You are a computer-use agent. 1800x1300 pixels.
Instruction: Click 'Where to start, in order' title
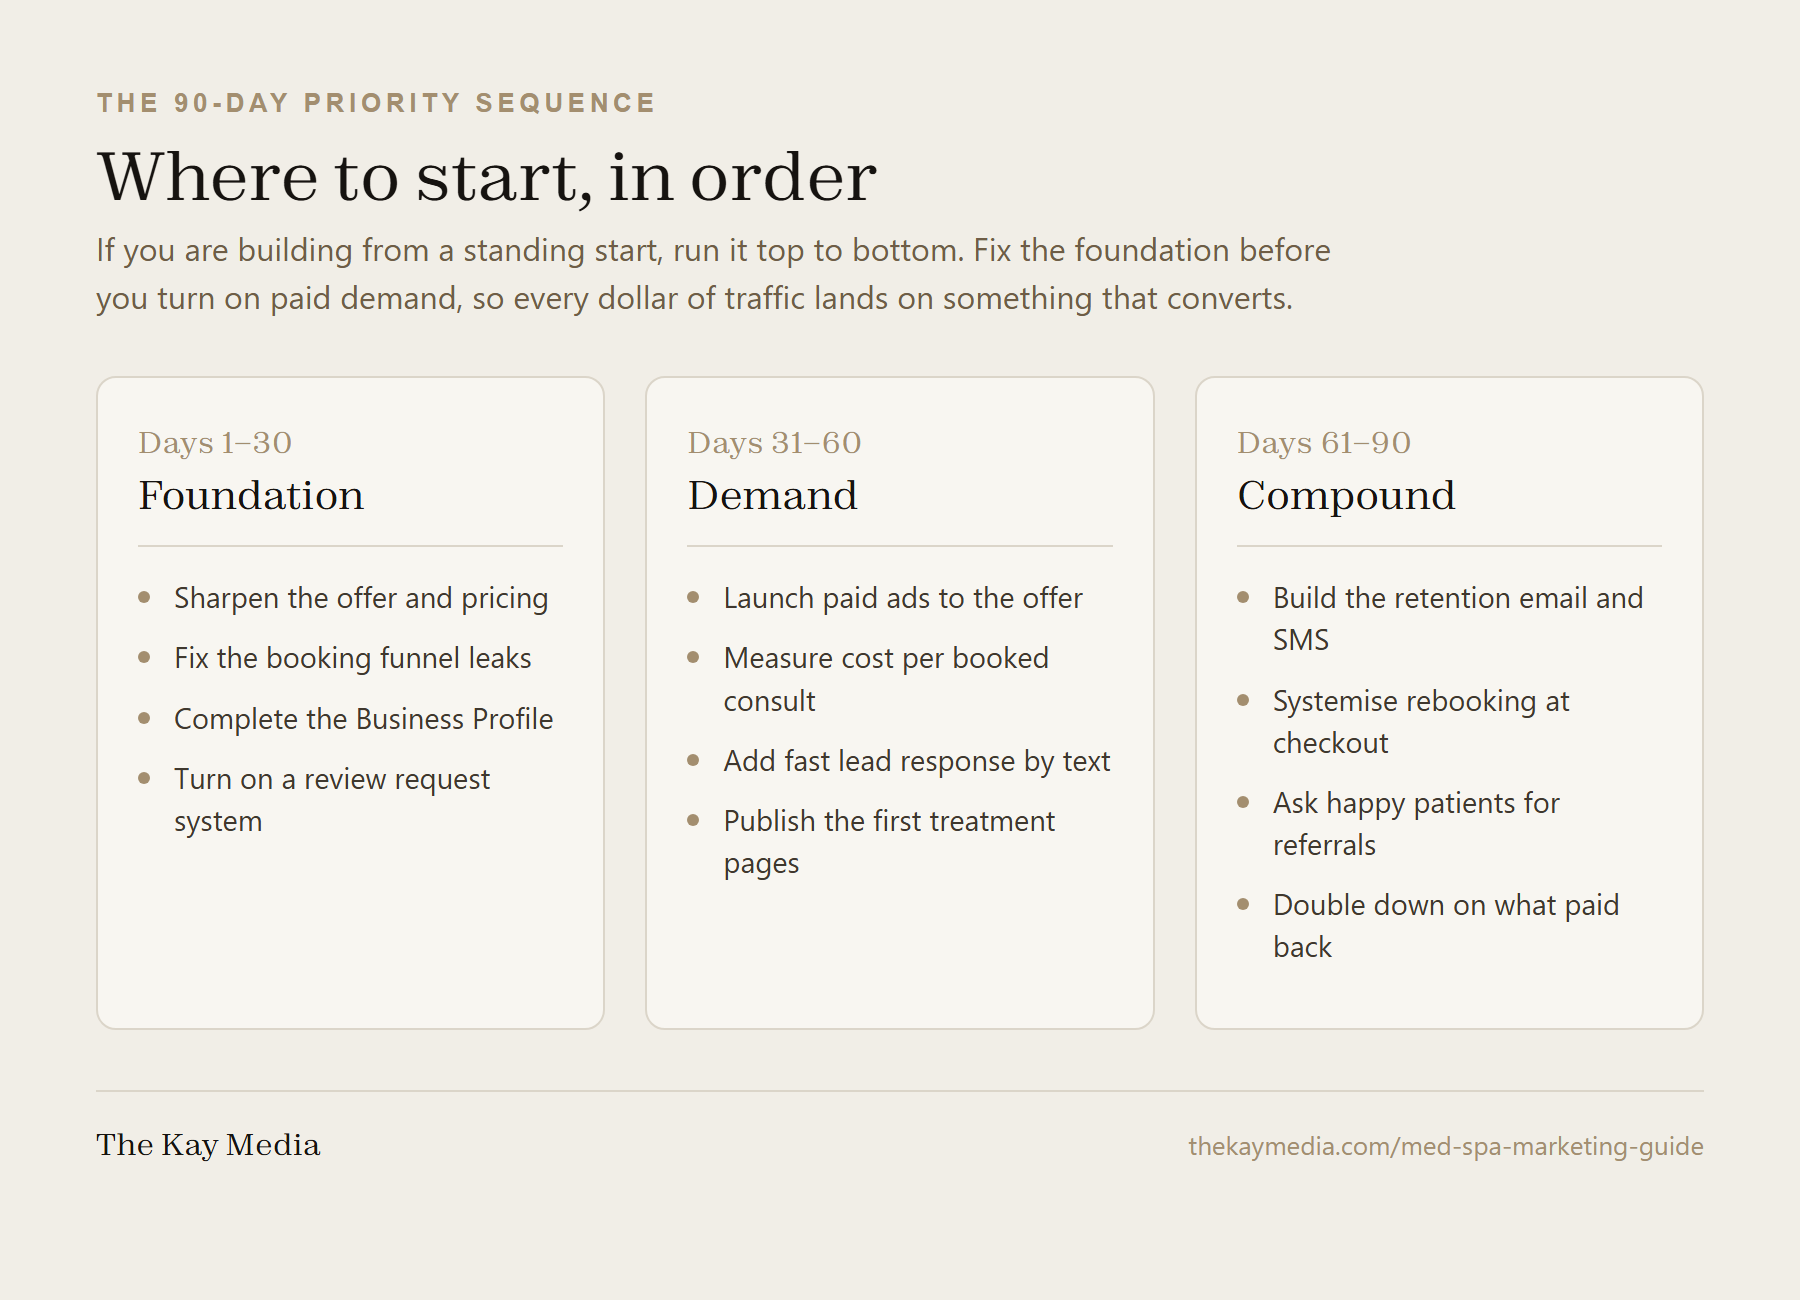click(487, 177)
